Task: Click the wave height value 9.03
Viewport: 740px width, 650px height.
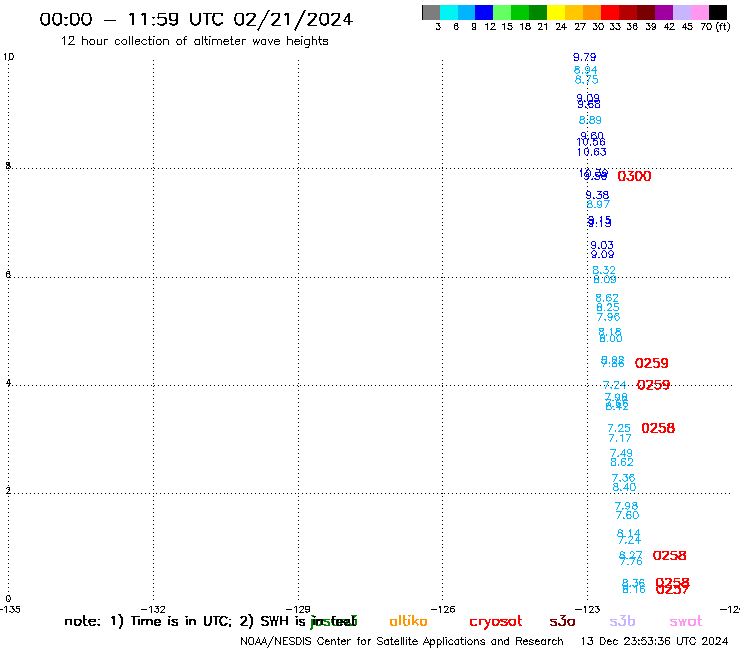Action: (602, 245)
